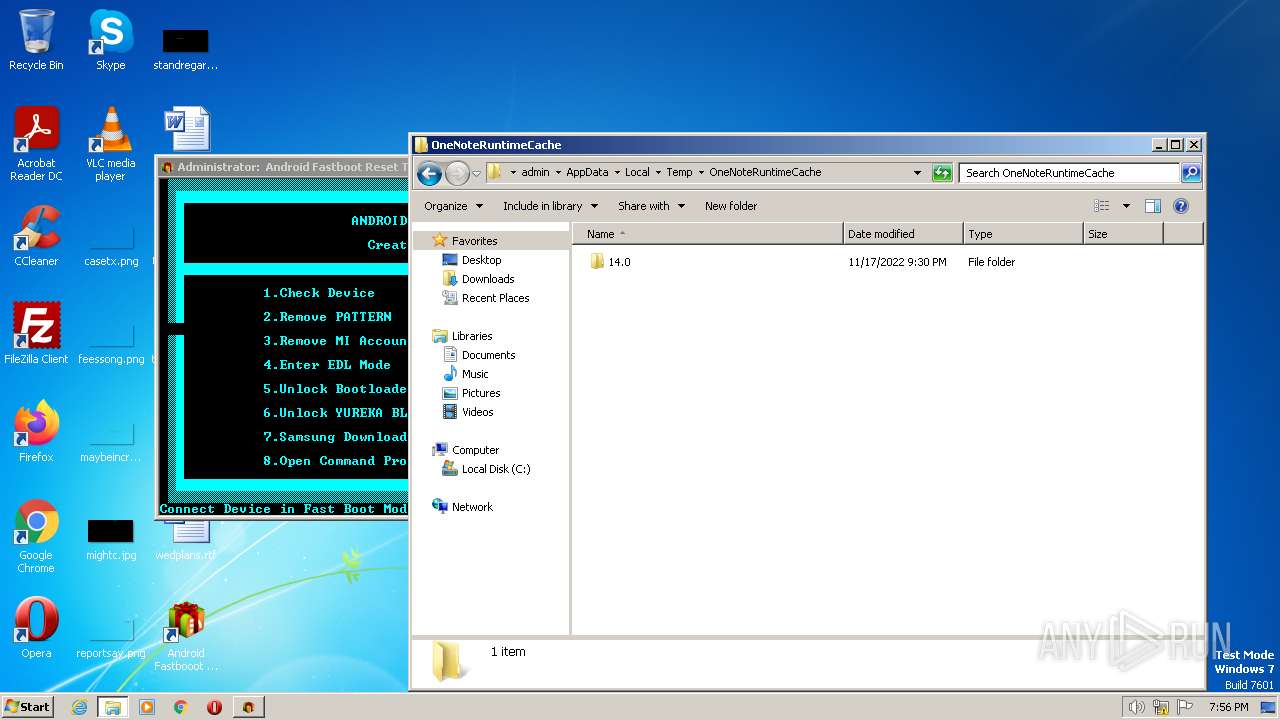The width and height of the screenshot is (1280, 720).
Task: Open Internet Explorer from the taskbar
Action: tap(80, 707)
